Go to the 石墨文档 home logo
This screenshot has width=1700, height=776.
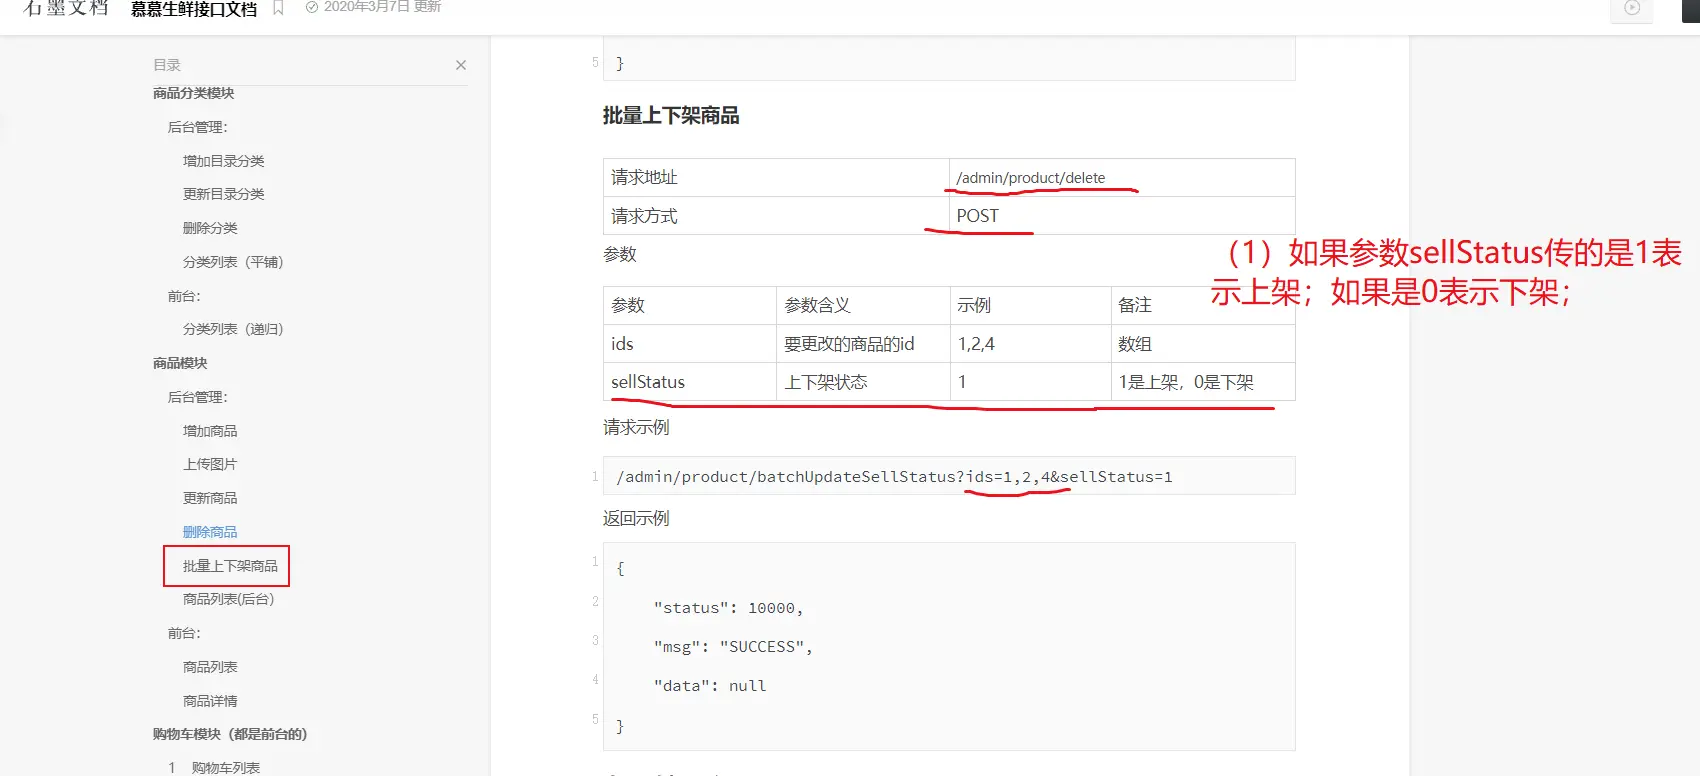[66, 8]
